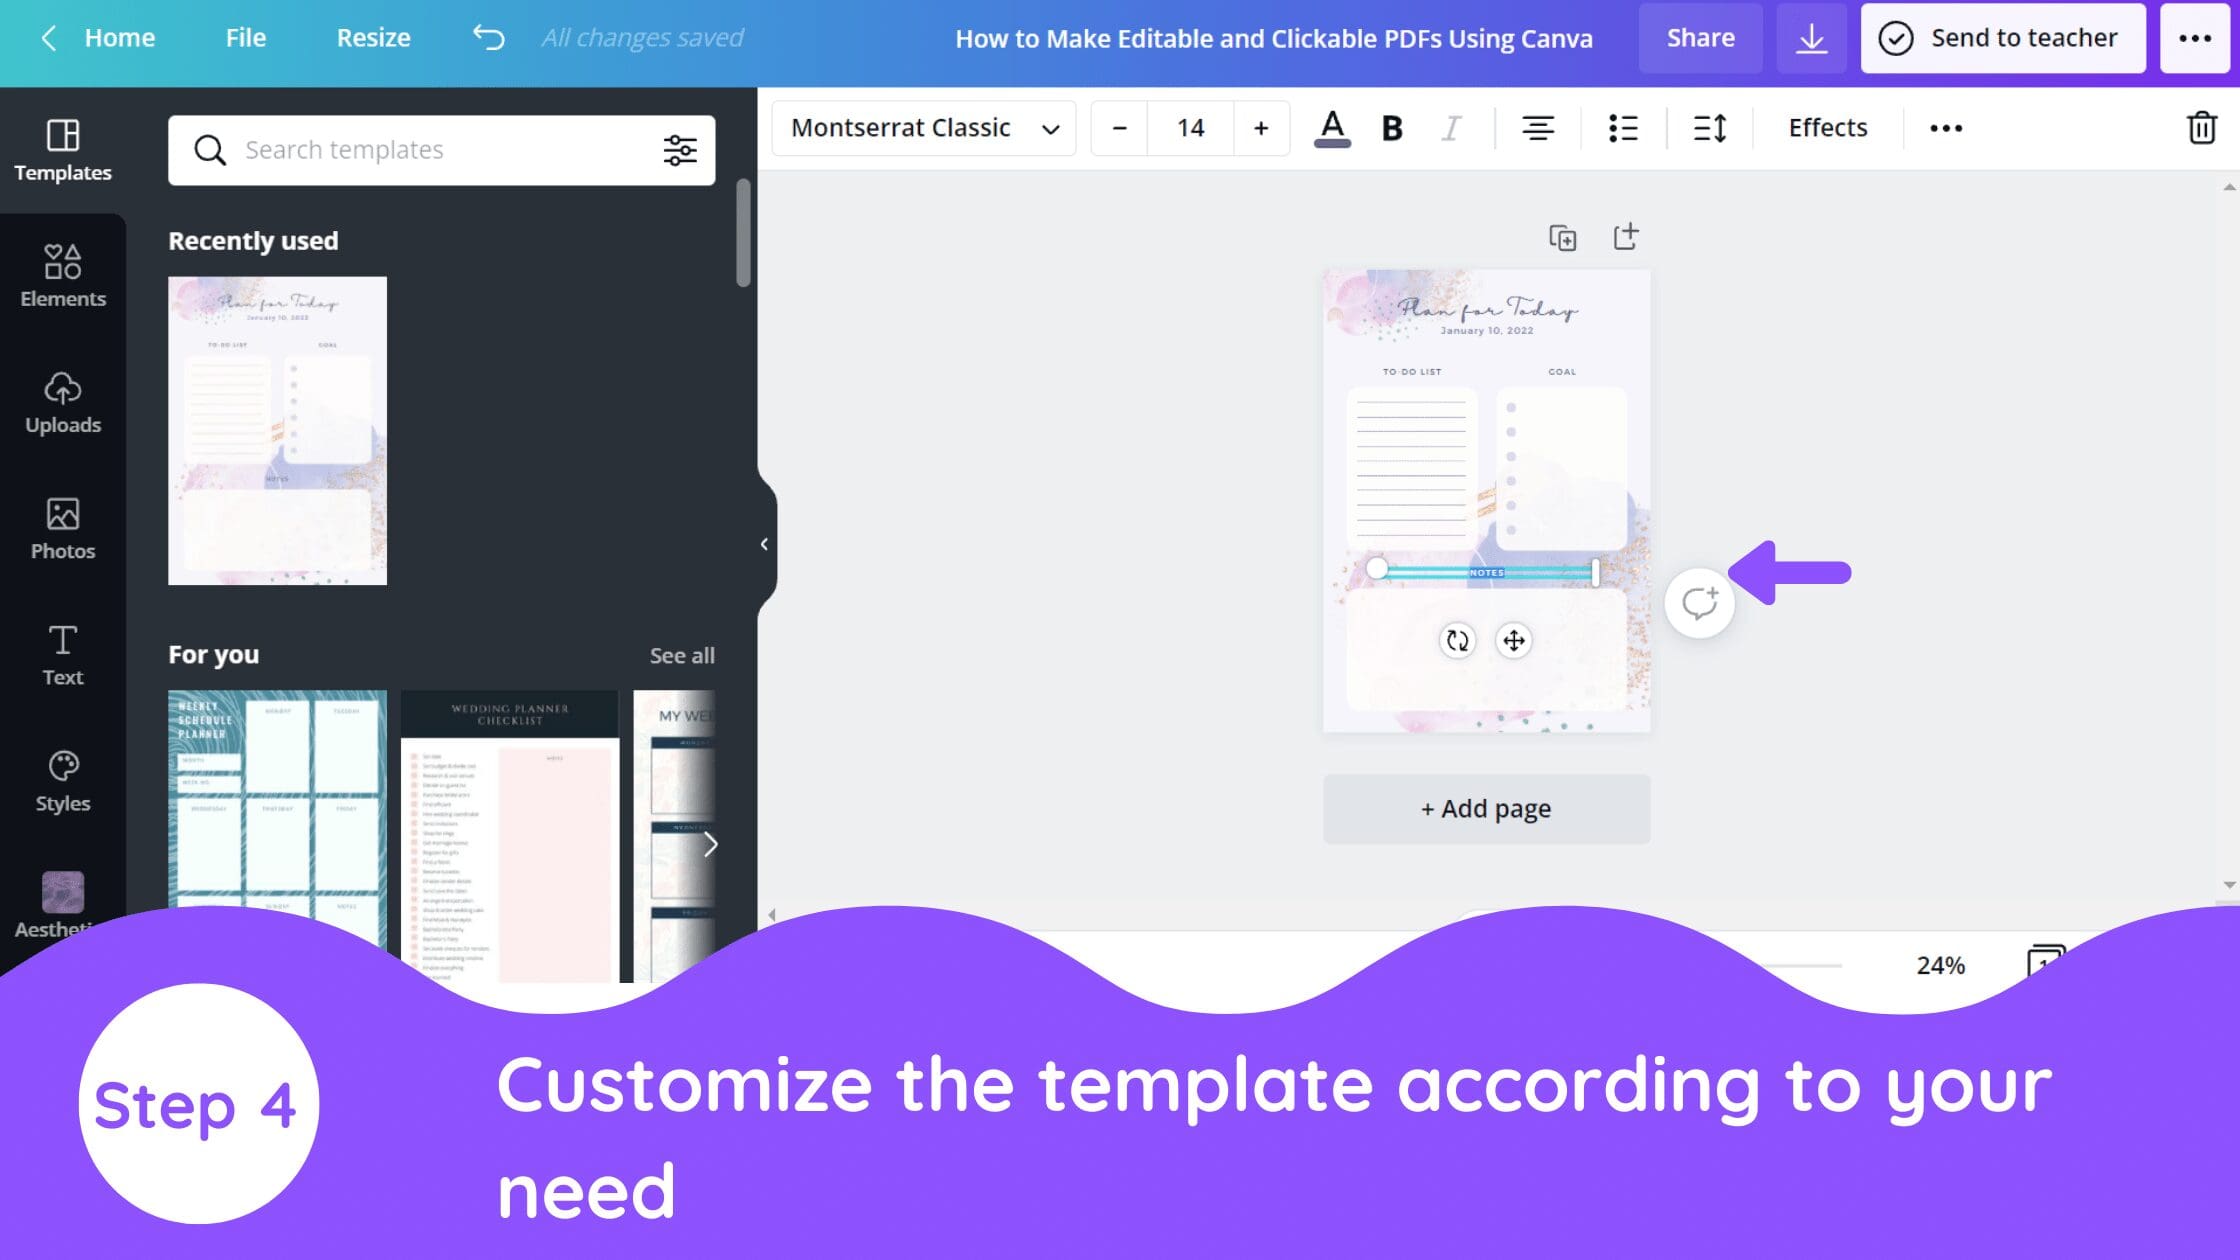Click the Home navigation item
This screenshot has width=2240, height=1260.
[118, 35]
